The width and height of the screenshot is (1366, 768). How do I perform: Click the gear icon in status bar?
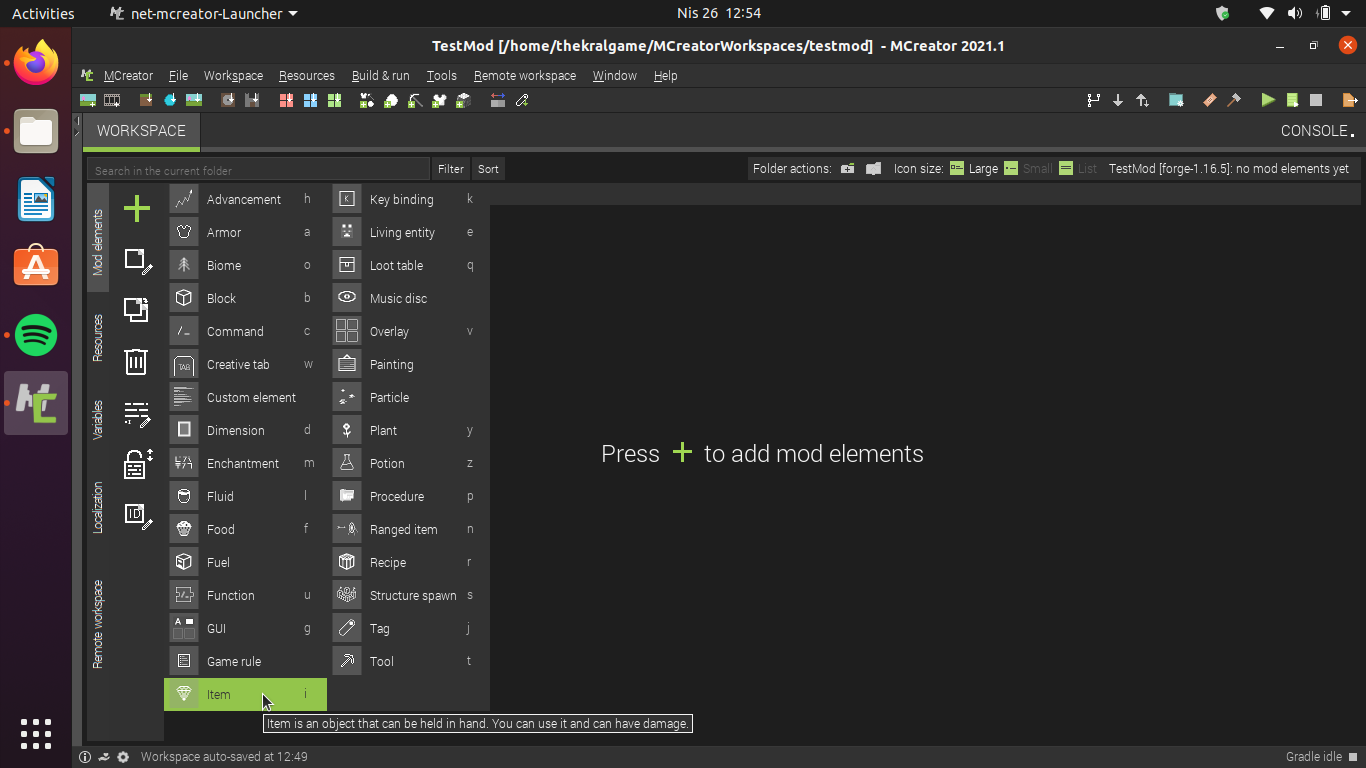click(x=123, y=757)
